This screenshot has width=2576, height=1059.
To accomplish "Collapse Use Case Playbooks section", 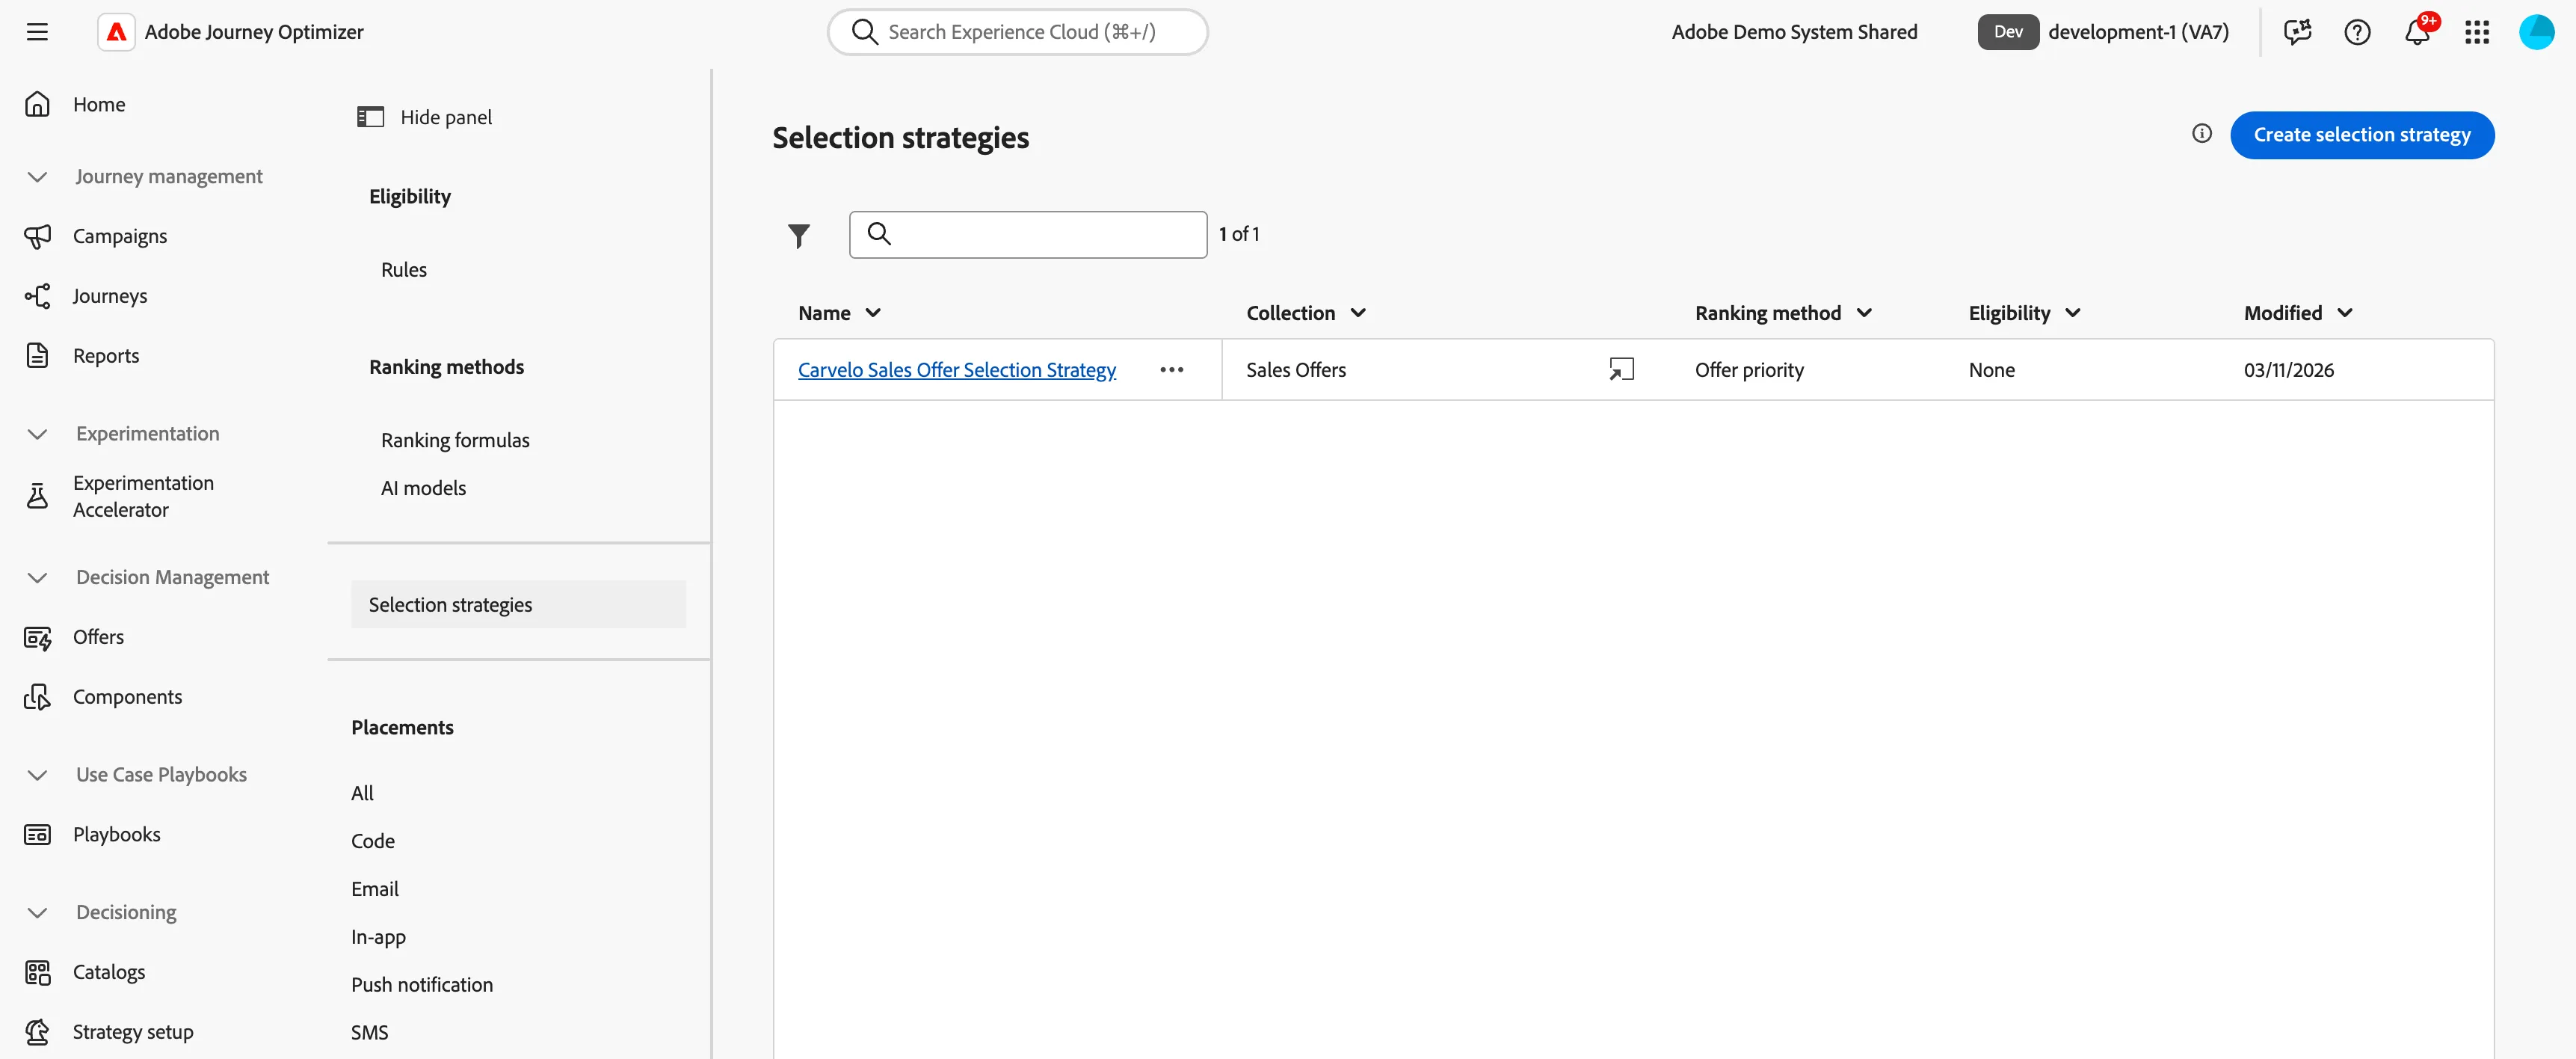I will tap(37, 775).
